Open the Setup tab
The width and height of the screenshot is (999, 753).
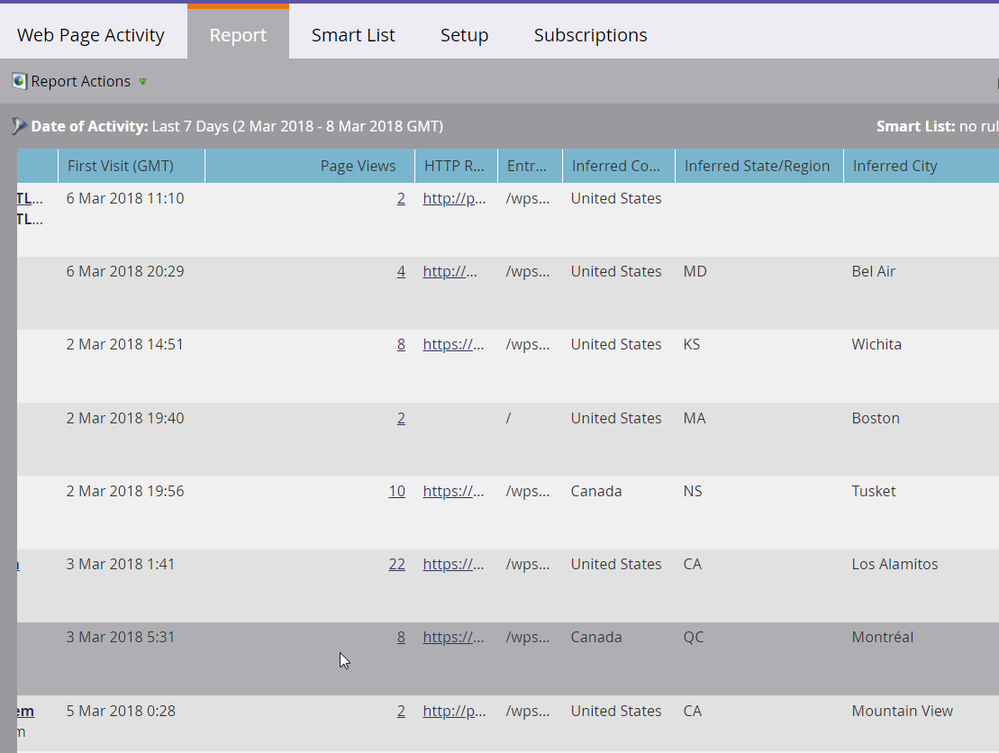click(x=464, y=35)
